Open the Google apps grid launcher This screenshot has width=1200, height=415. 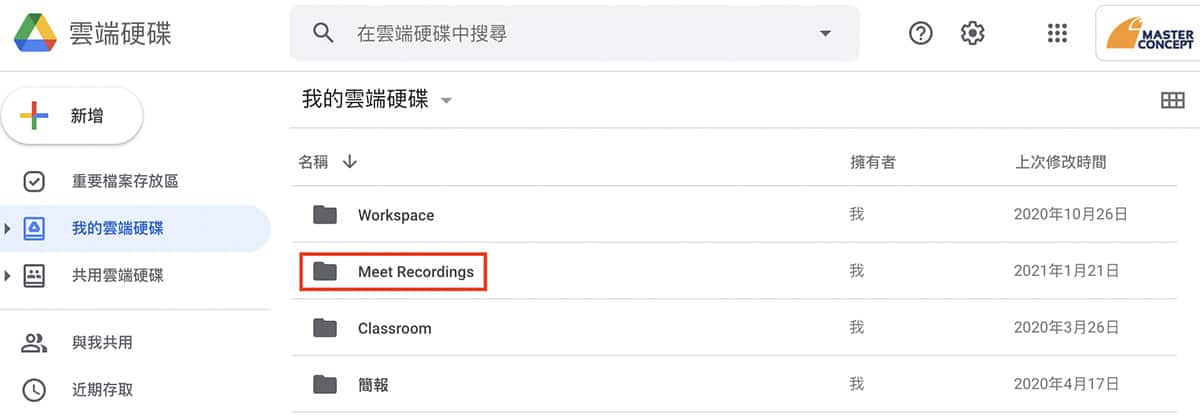(1057, 33)
